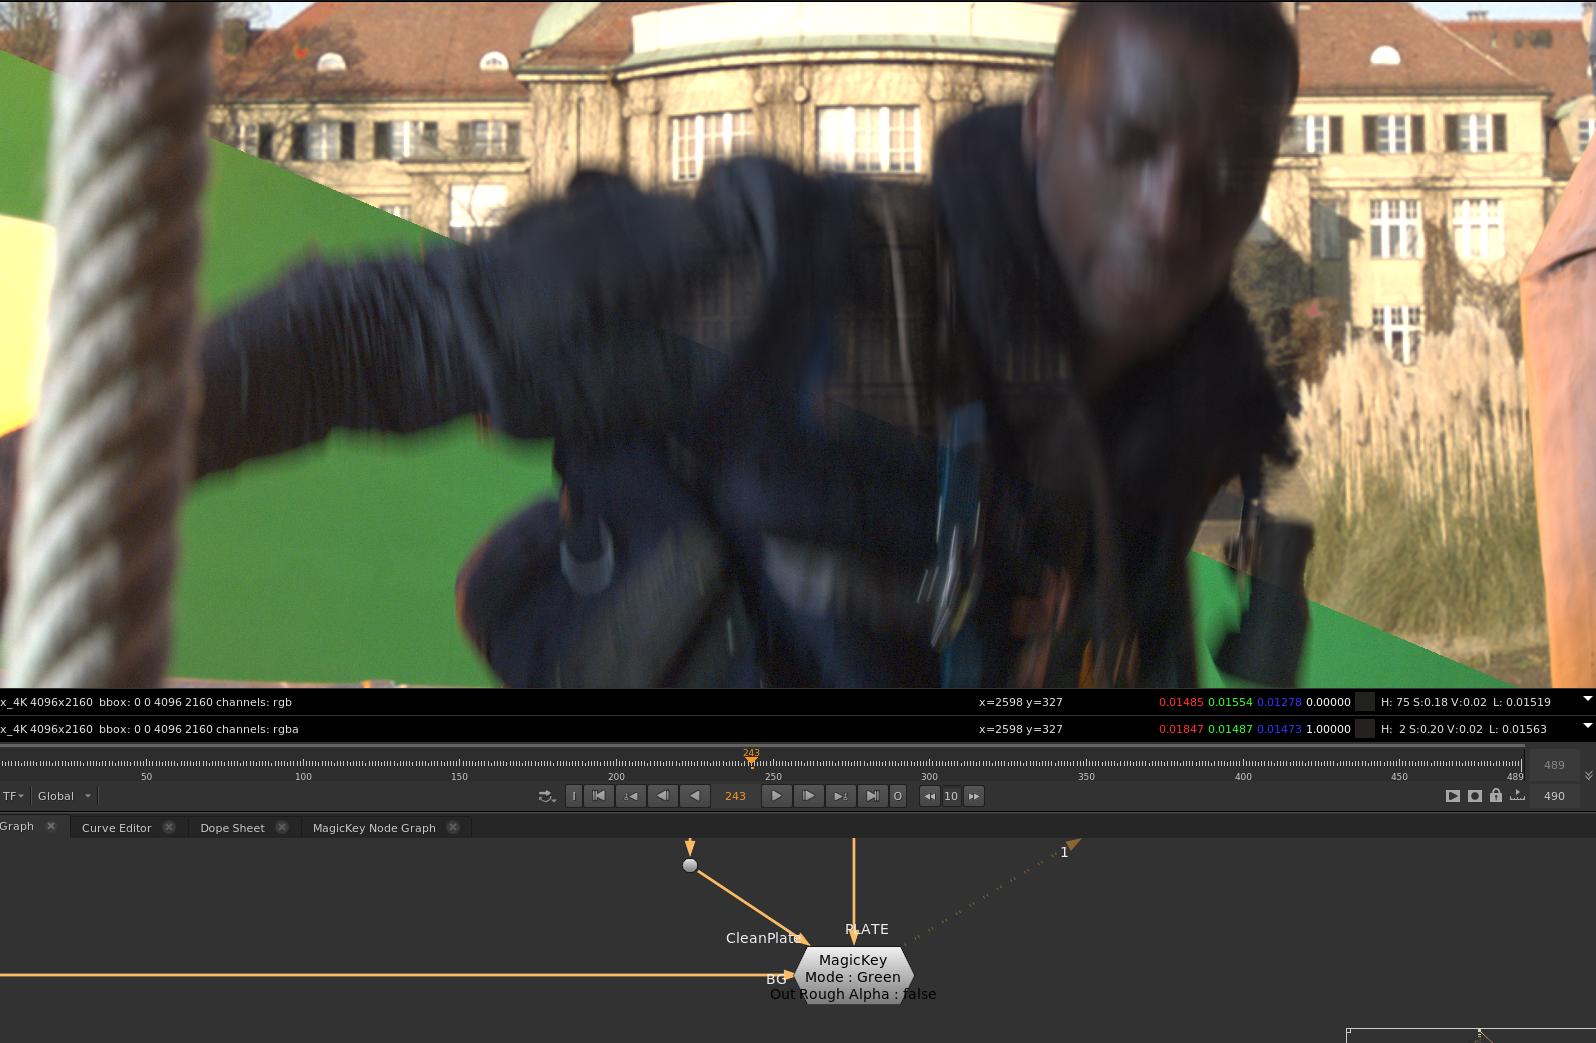The width and height of the screenshot is (1596, 1043).
Task: Jump to the first frame
Action: pyautogui.click(x=599, y=796)
